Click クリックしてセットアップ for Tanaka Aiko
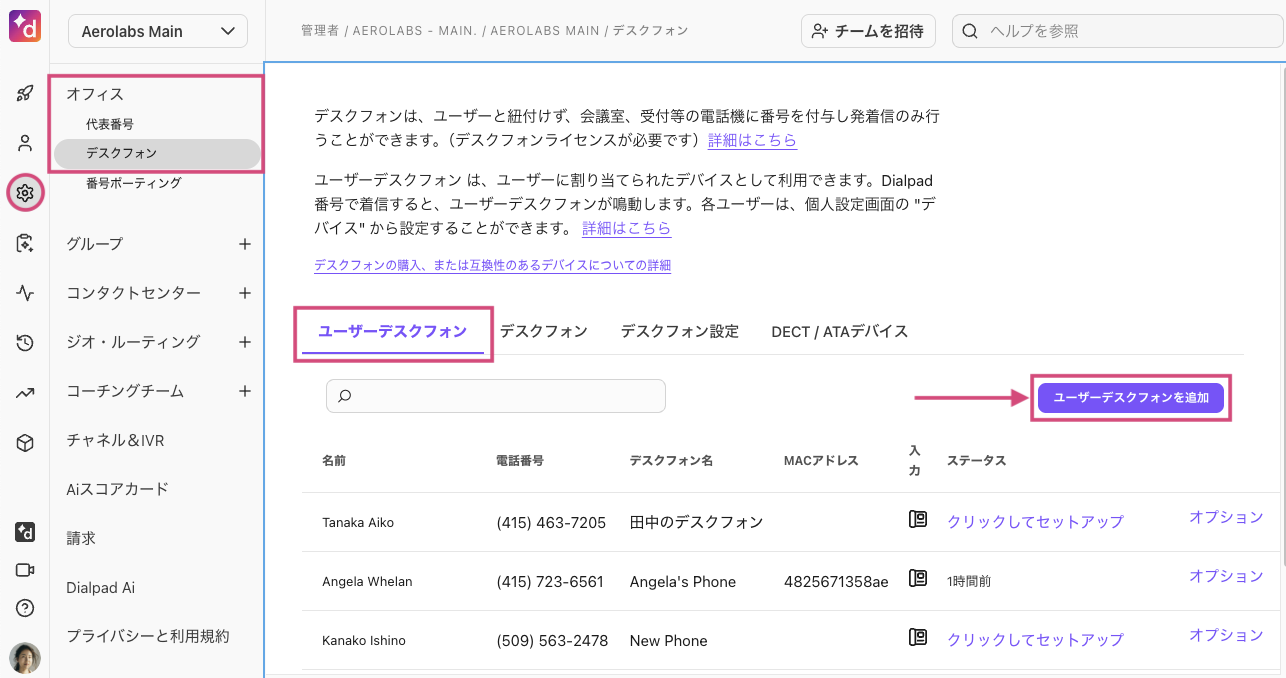Screen dimensions: 1286x678 1035,521
